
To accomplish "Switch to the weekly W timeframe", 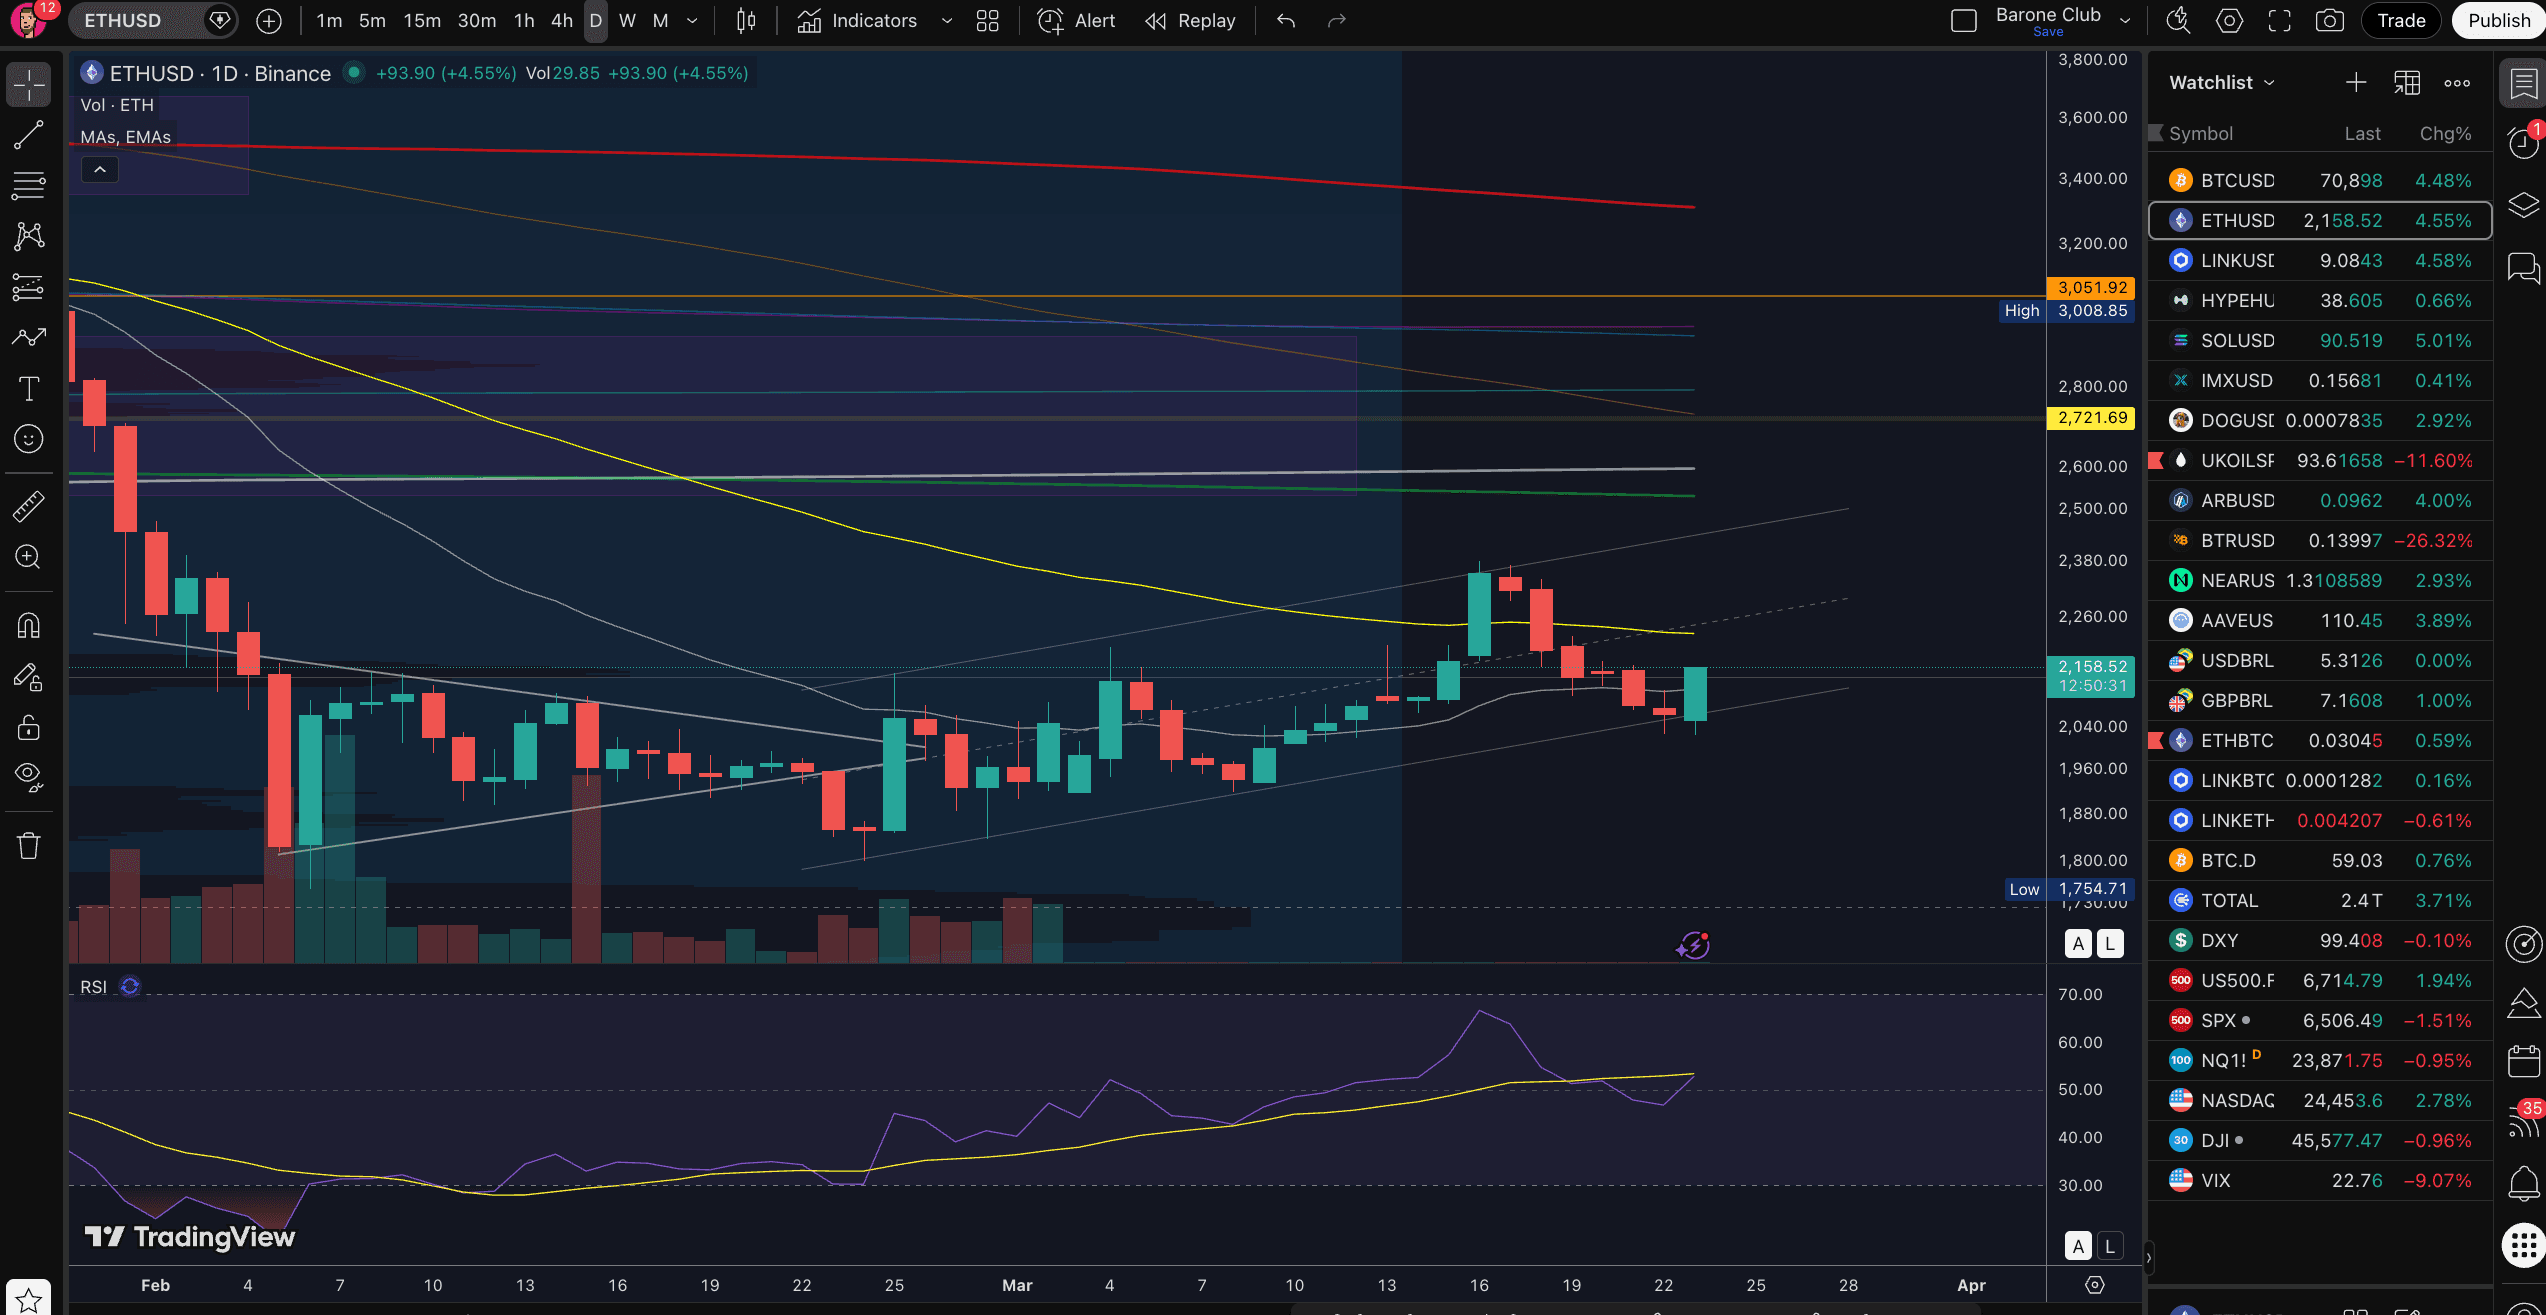I will [x=627, y=21].
